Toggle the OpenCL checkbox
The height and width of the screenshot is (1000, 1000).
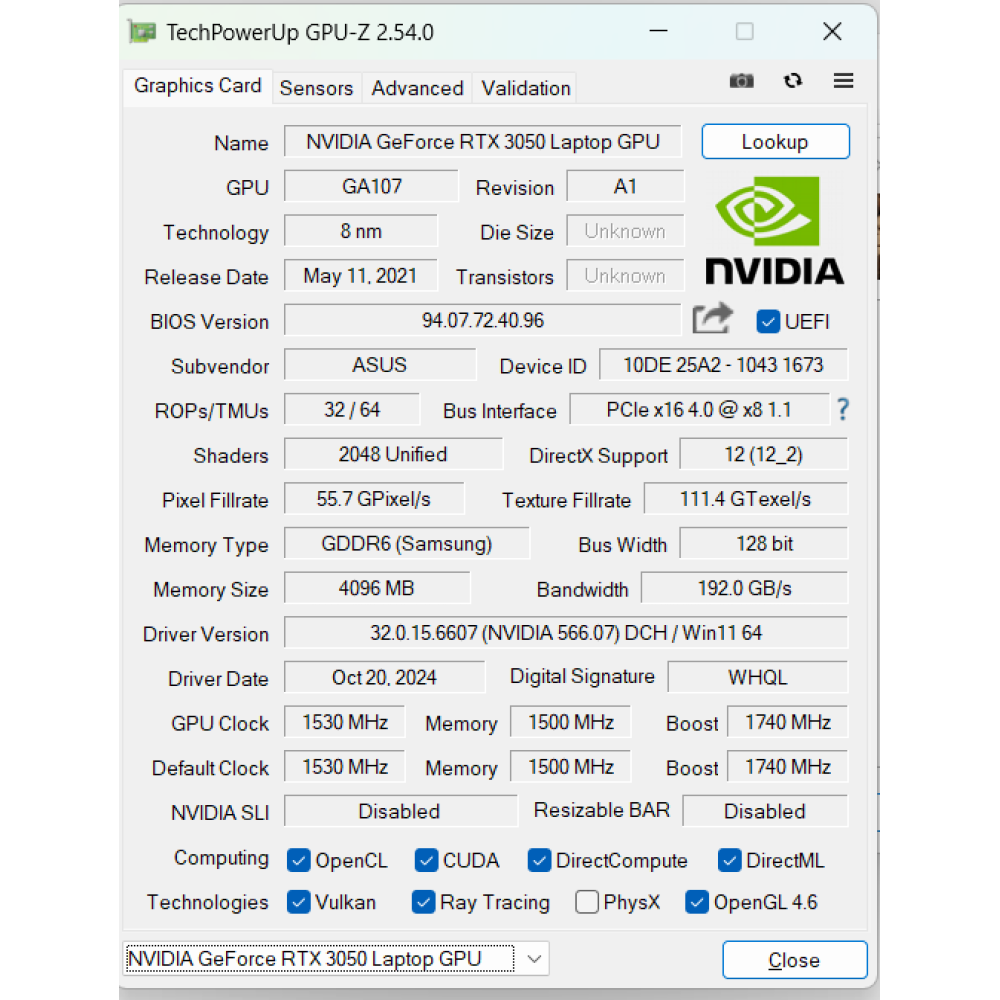(x=298, y=860)
